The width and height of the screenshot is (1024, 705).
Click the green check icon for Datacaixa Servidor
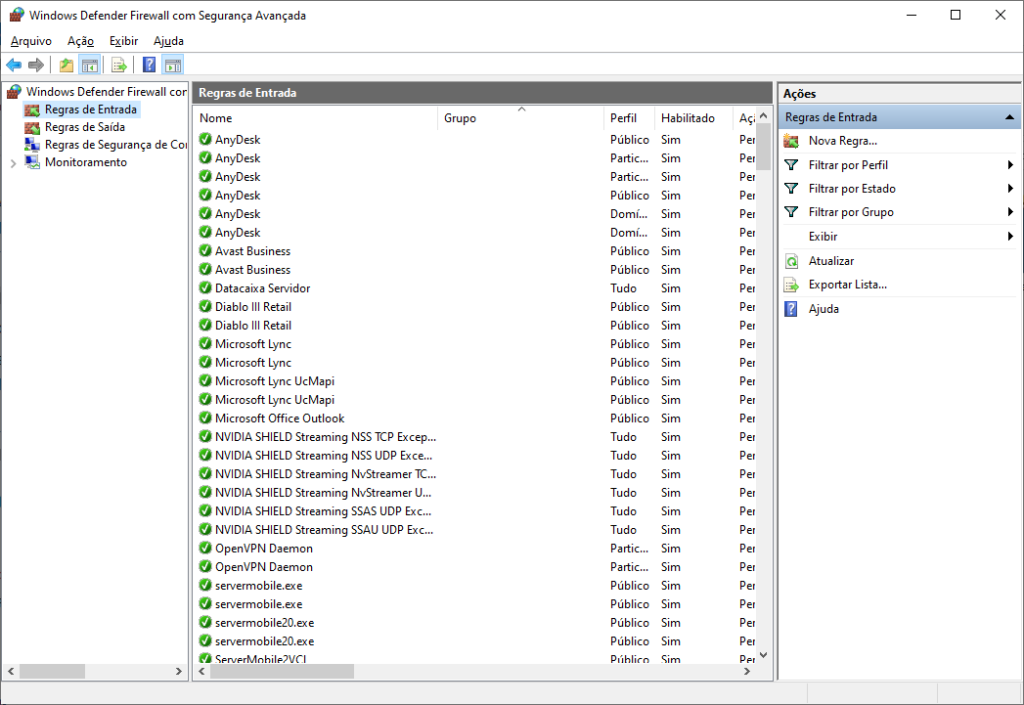click(206, 288)
